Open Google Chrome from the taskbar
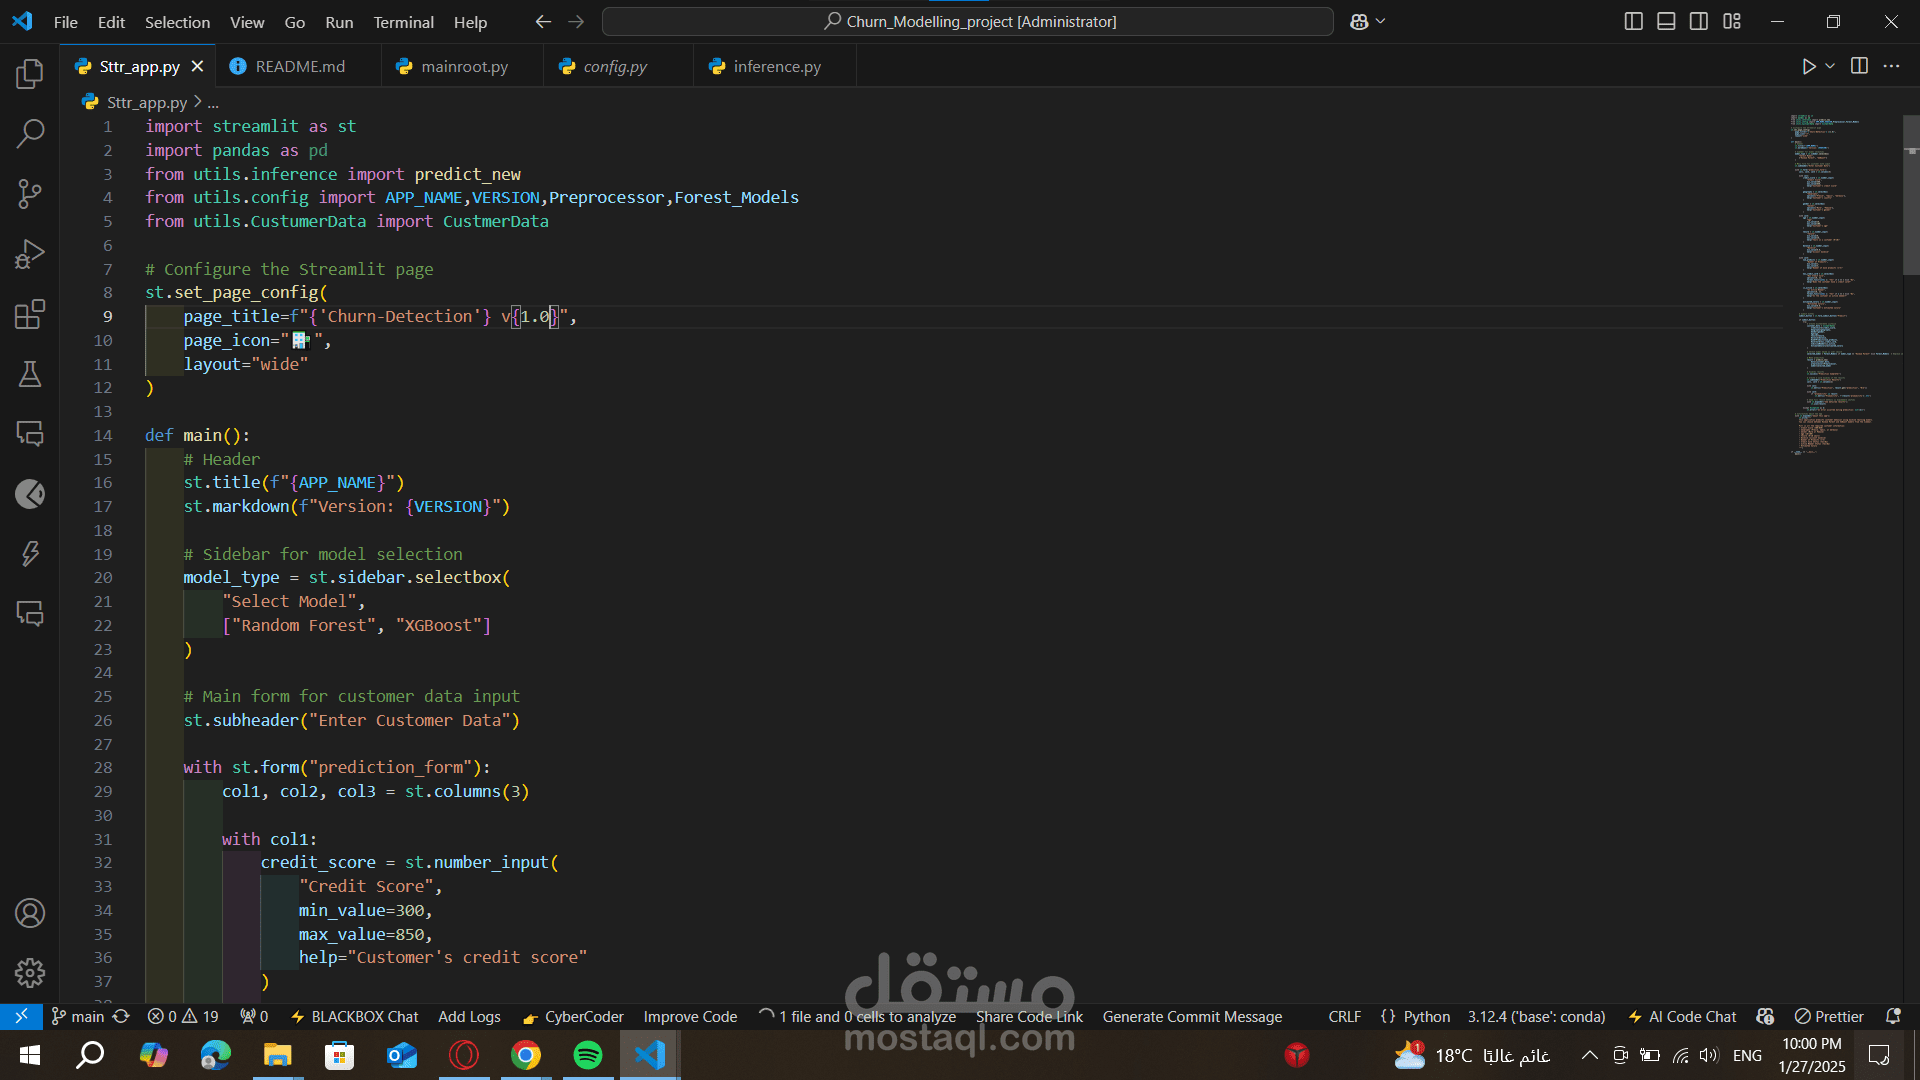Image resolution: width=1920 pixels, height=1080 pixels. 526,1055
